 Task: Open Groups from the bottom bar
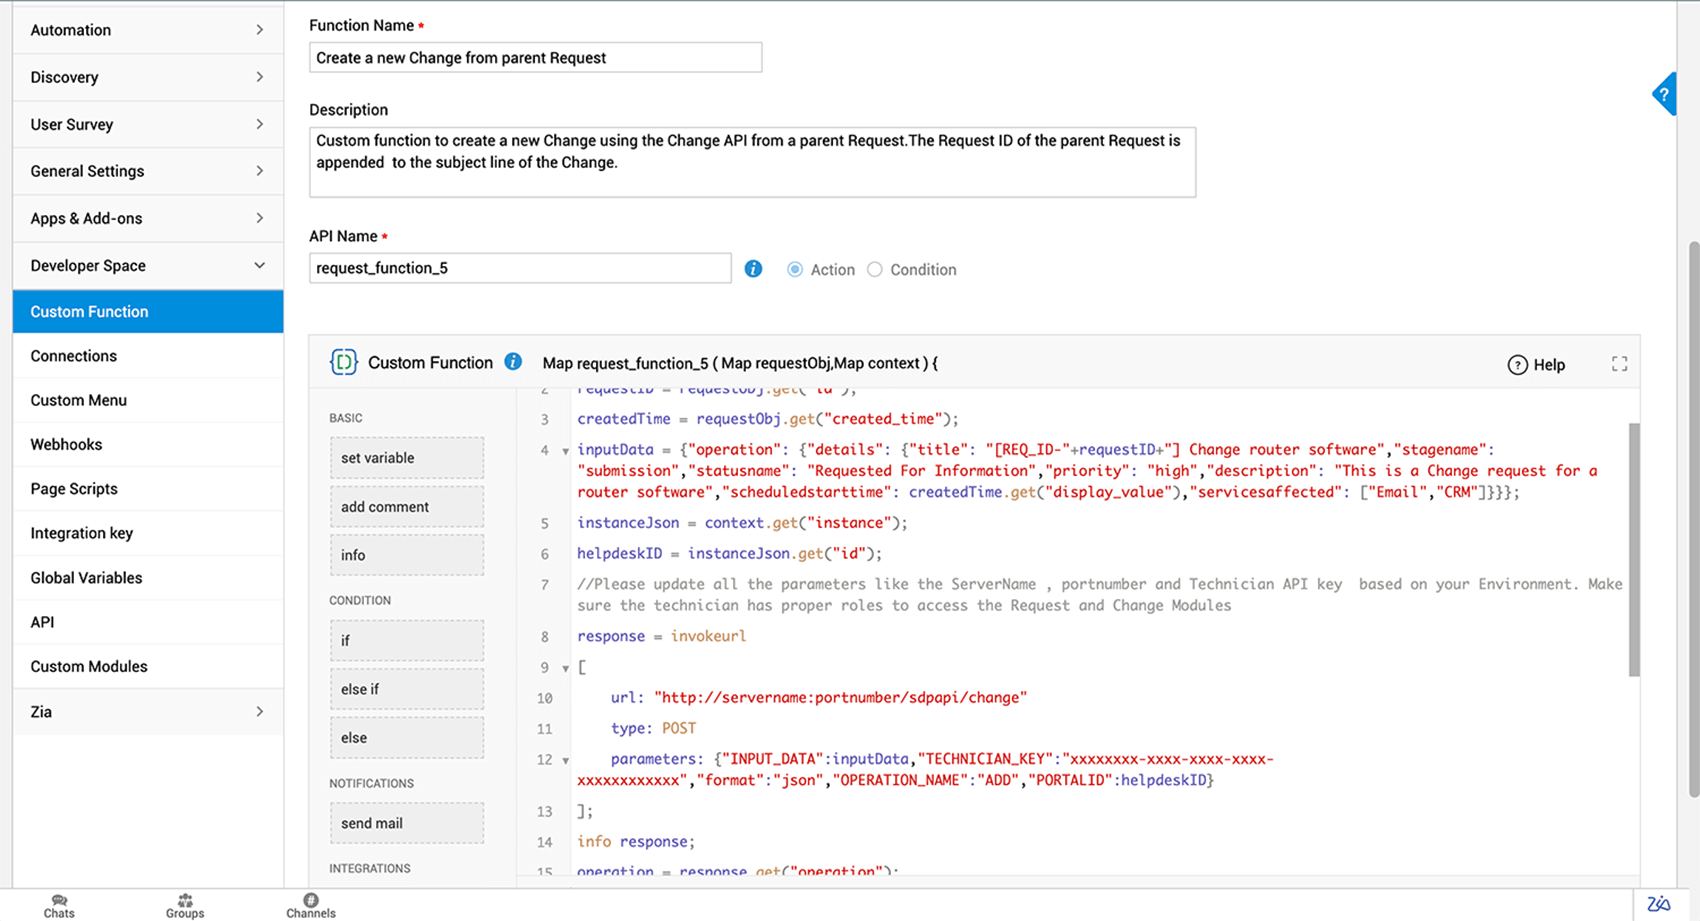[x=185, y=905]
